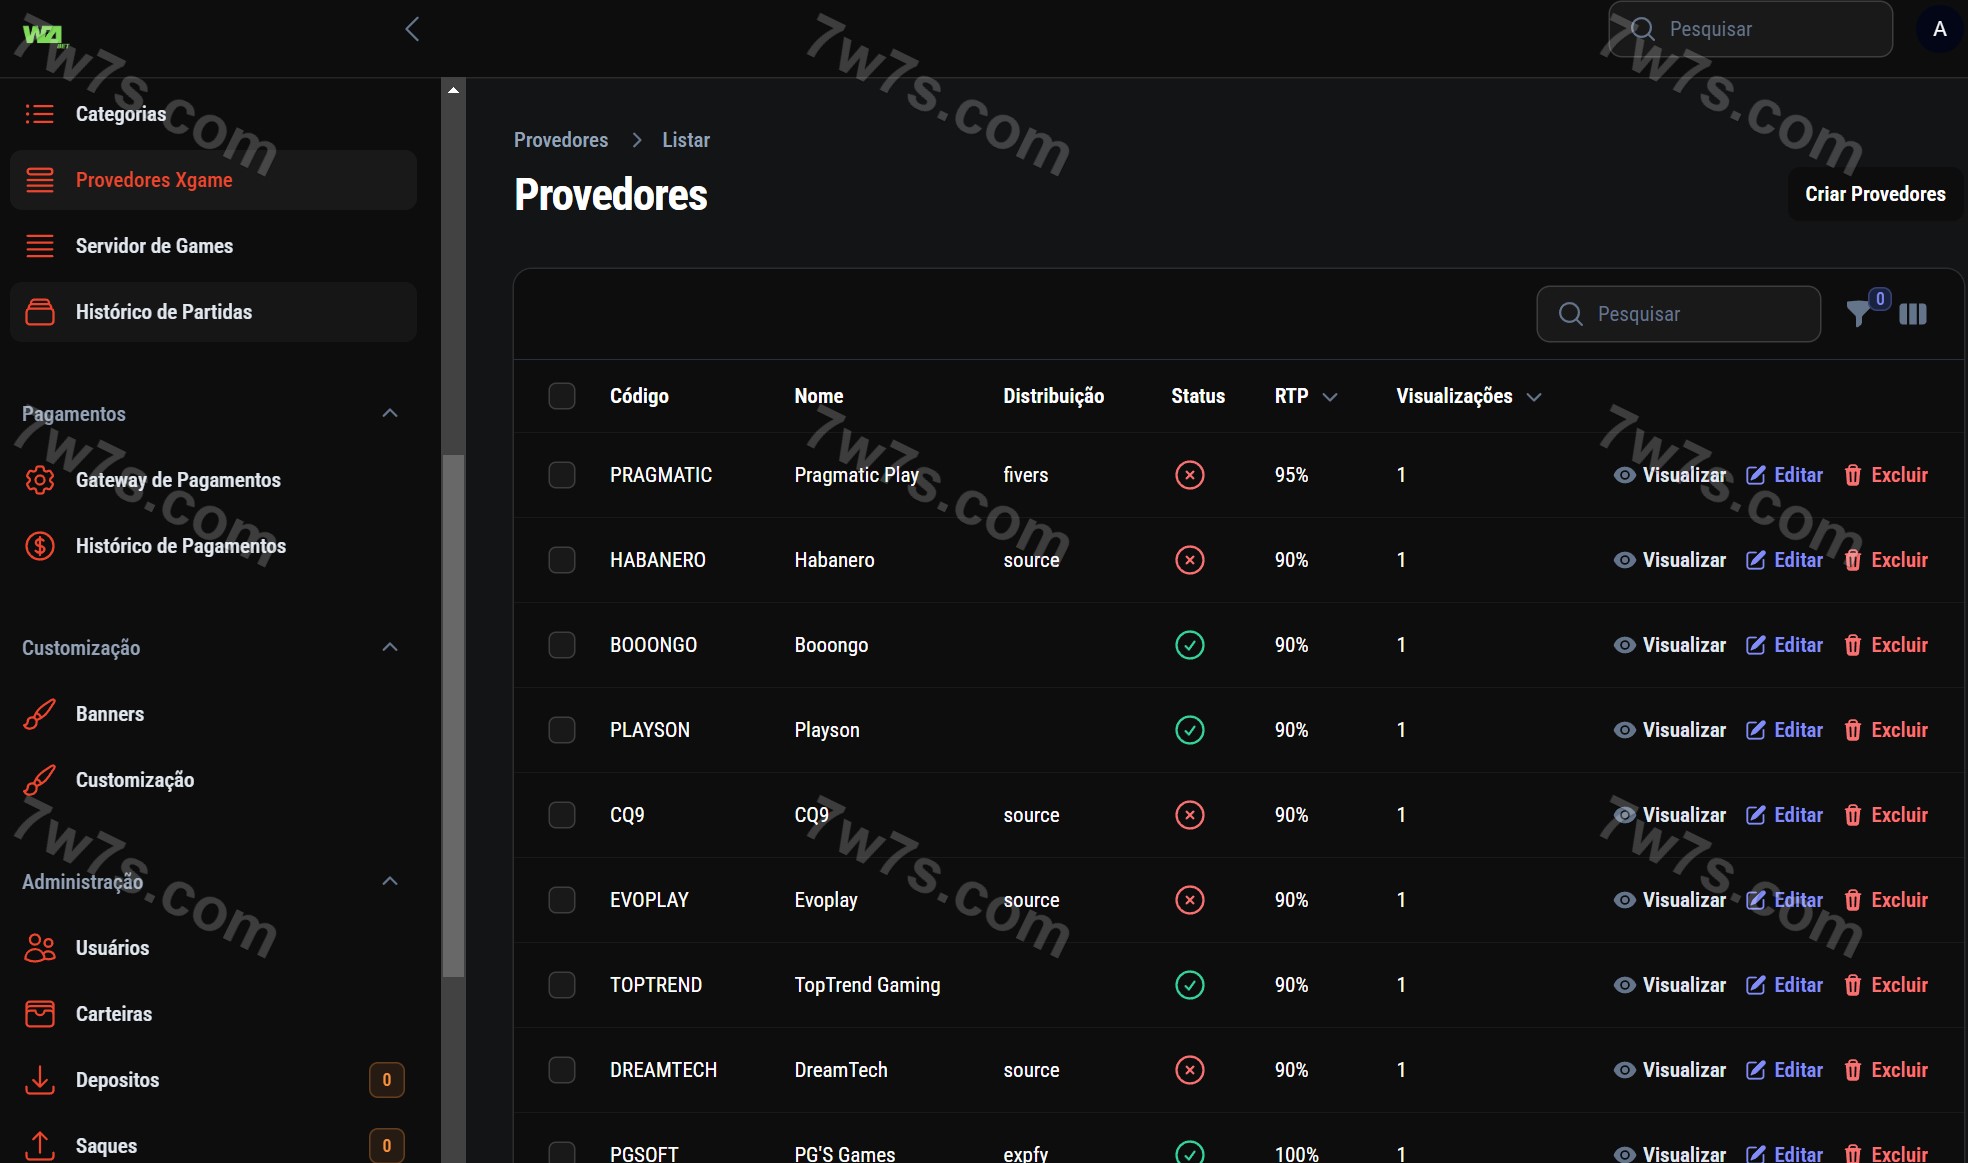Click the table filter funnel icon
Viewport: 1968px width, 1163px height.
tap(1858, 314)
